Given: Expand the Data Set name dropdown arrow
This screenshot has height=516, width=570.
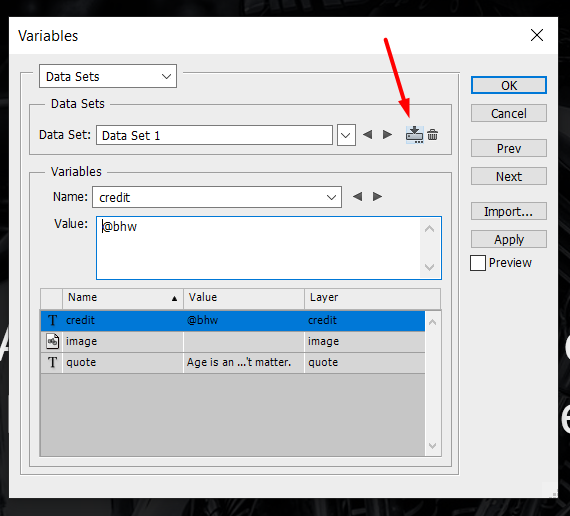Looking at the screenshot, I should click(346, 135).
